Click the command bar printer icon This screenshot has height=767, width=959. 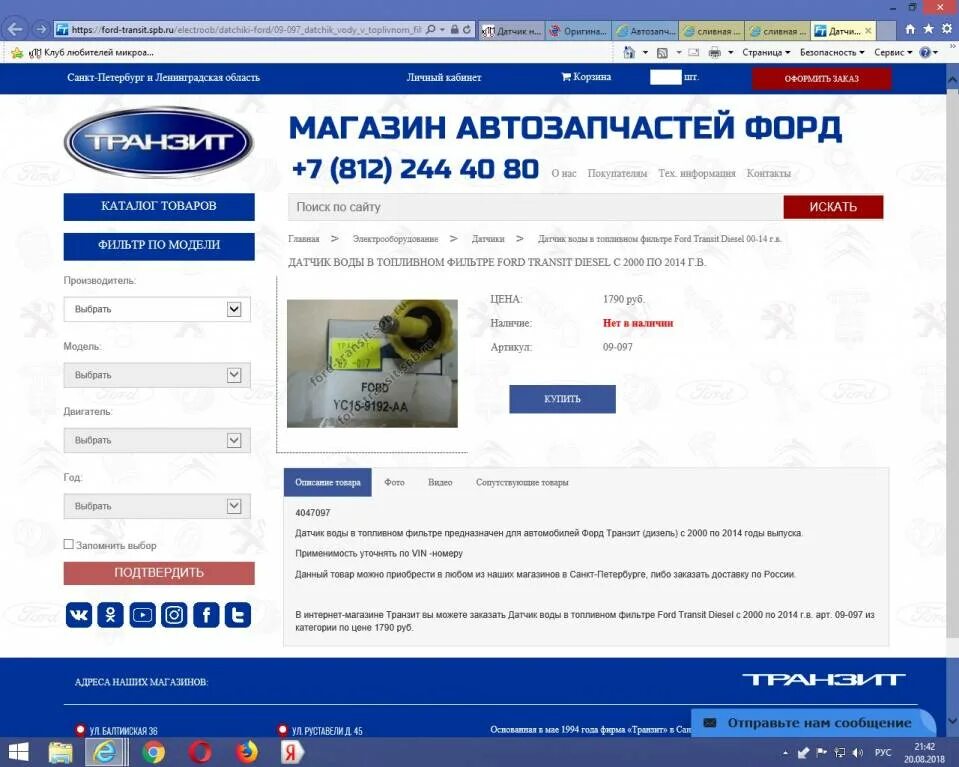click(714, 53)
